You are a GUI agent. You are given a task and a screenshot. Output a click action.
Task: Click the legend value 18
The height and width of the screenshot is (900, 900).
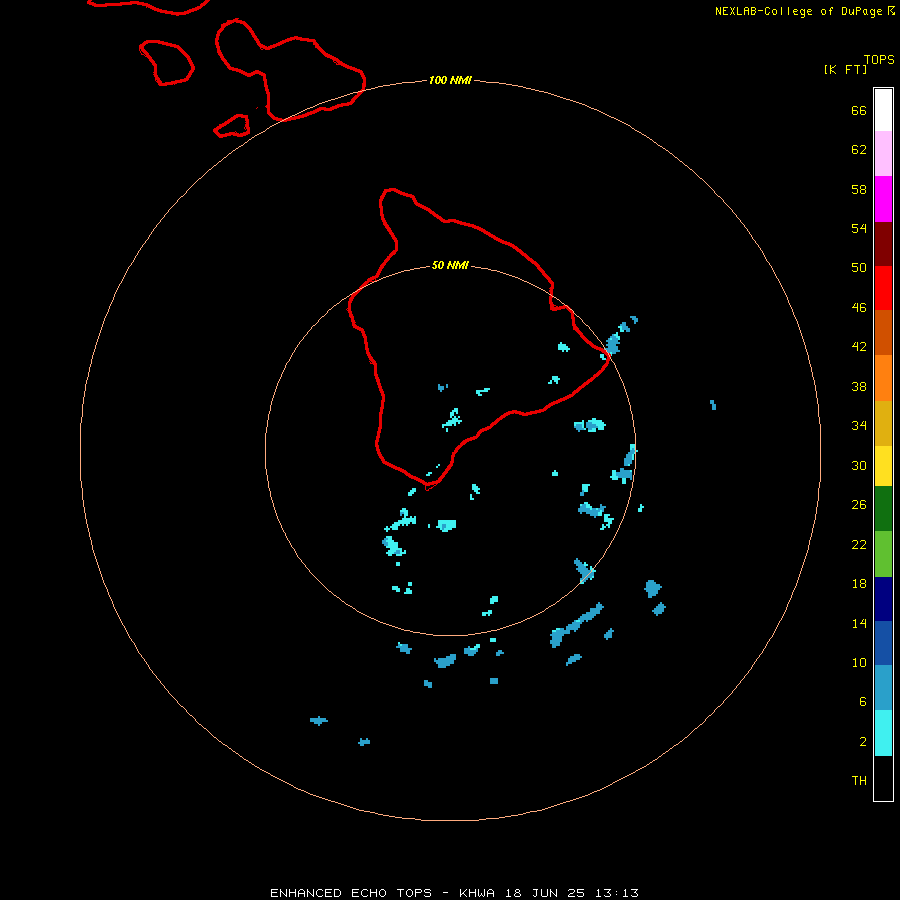coord(859,584)
